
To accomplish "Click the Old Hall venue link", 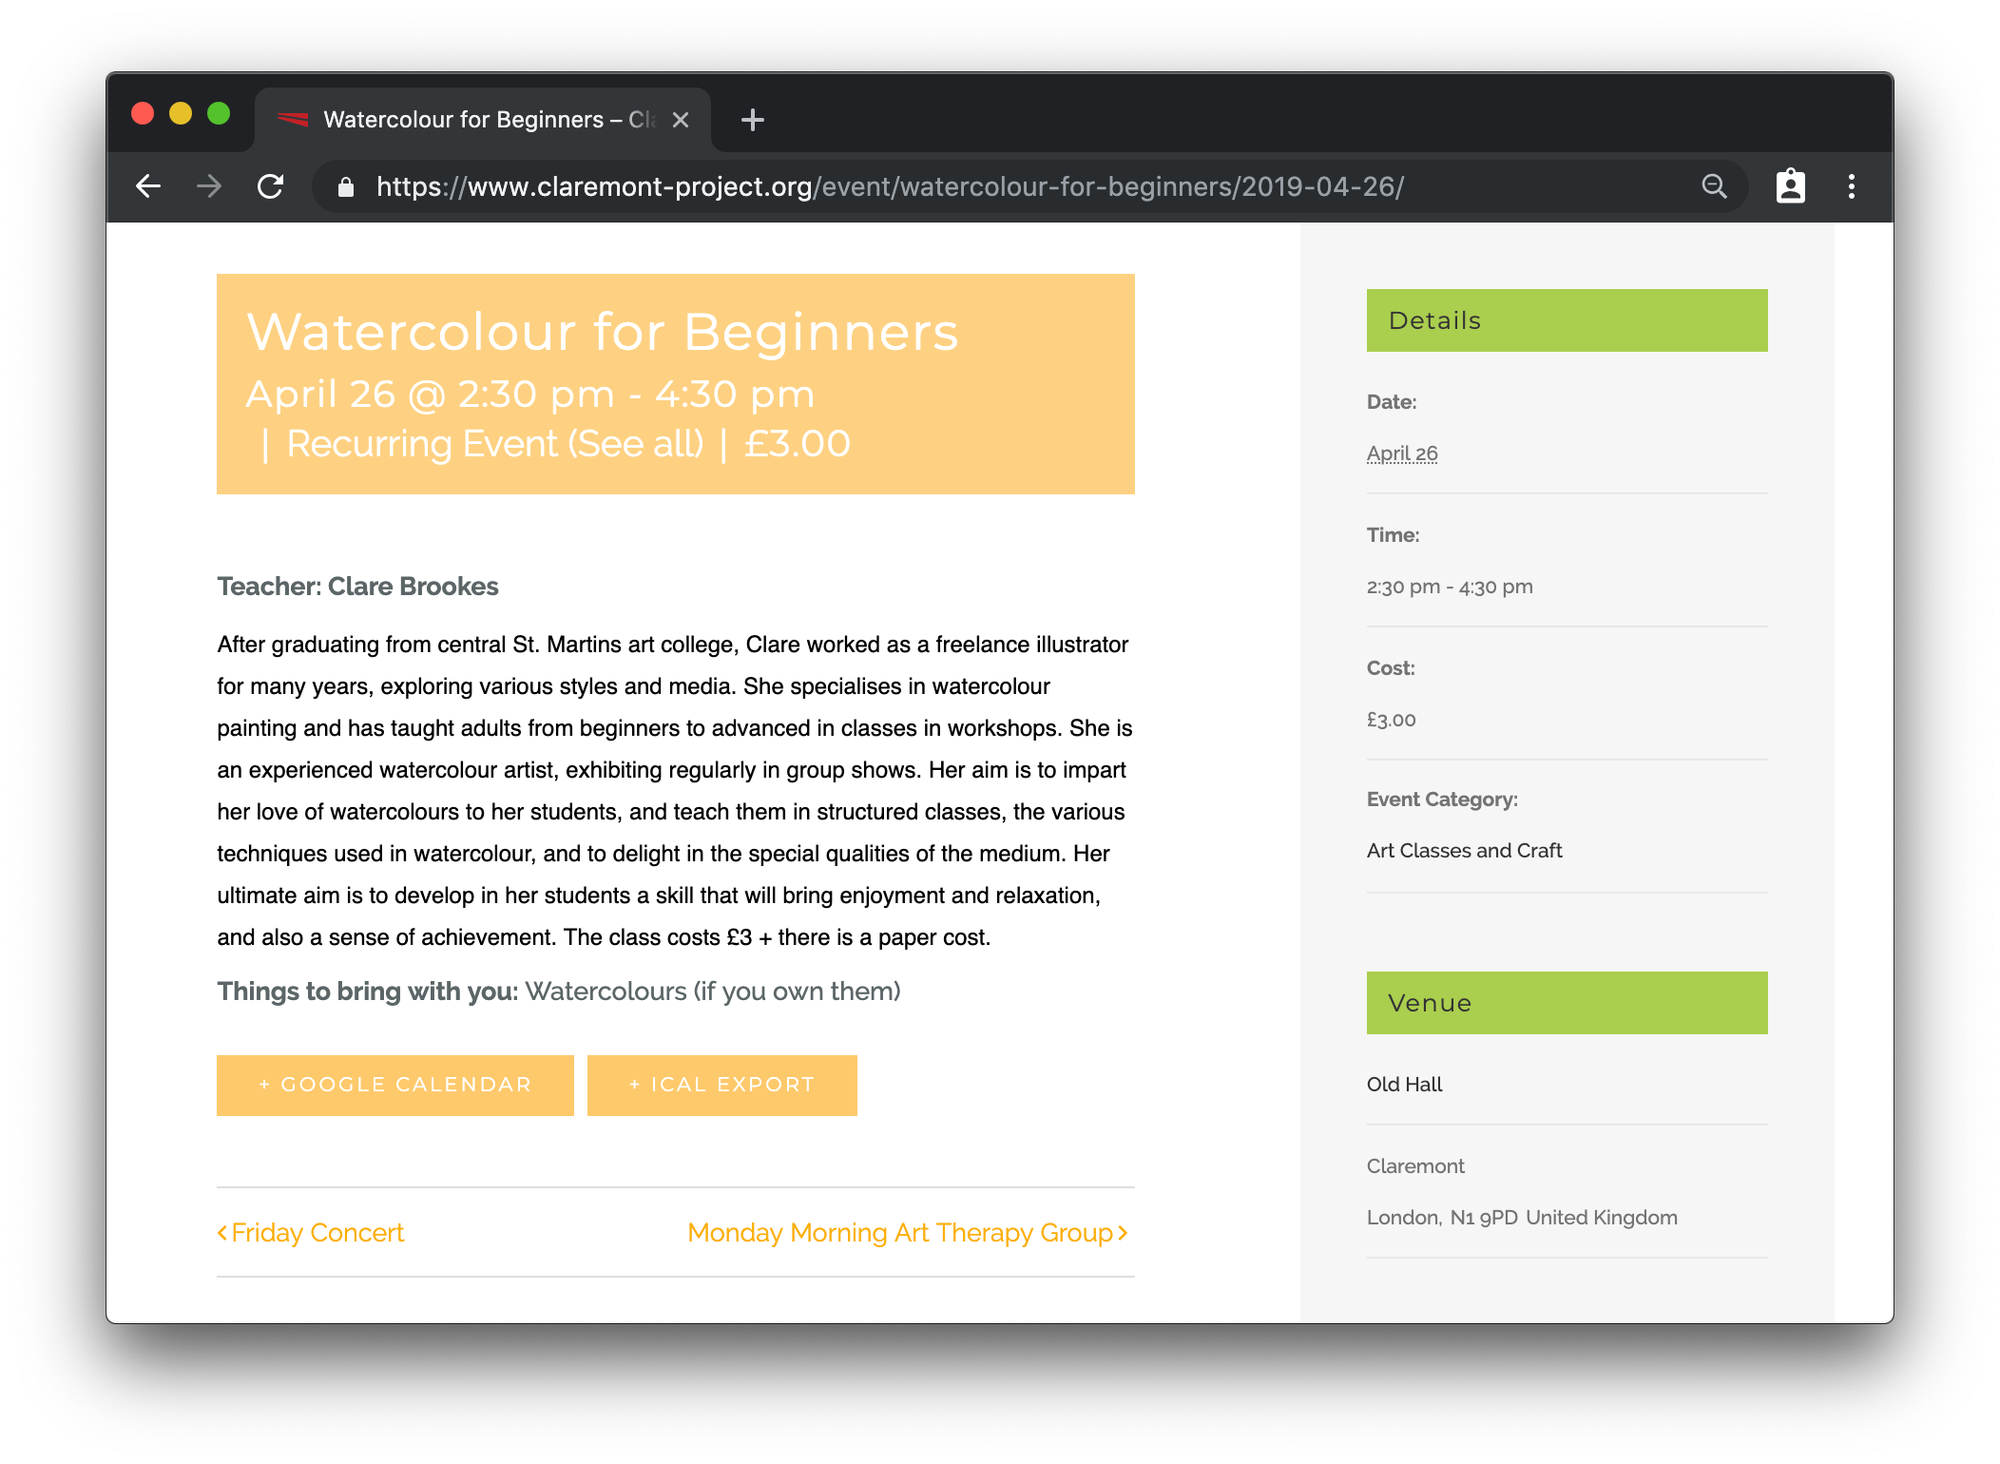I will 1404,1084.
